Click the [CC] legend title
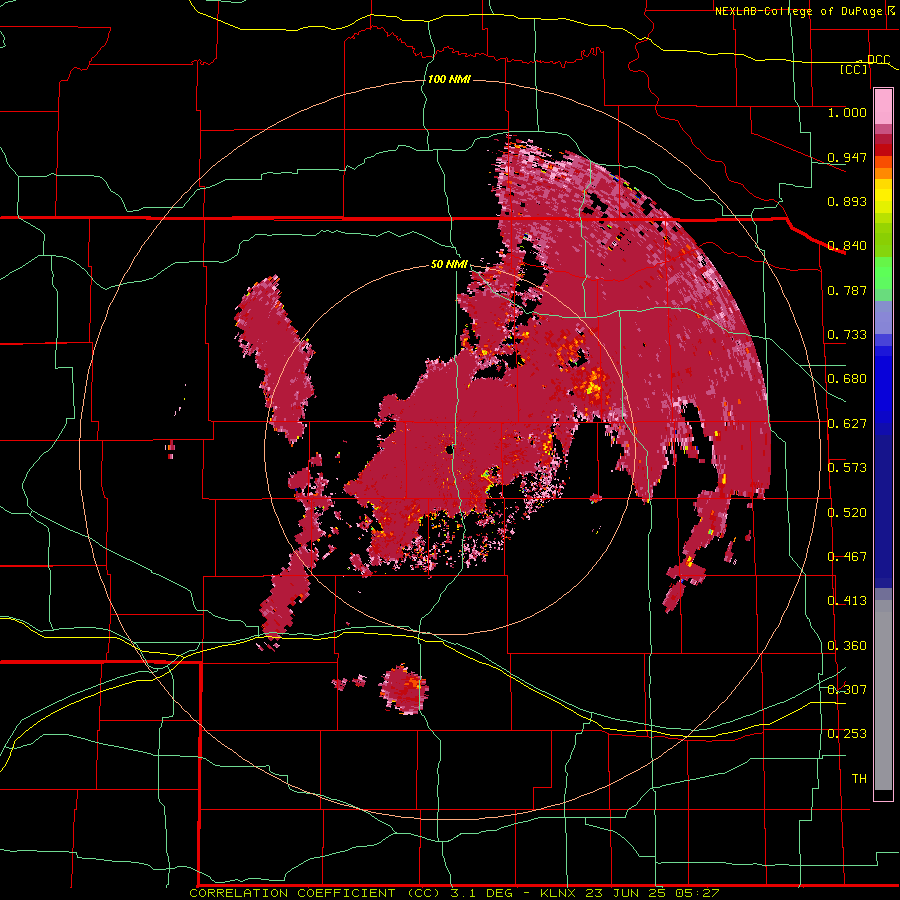 tap(854, 69)
